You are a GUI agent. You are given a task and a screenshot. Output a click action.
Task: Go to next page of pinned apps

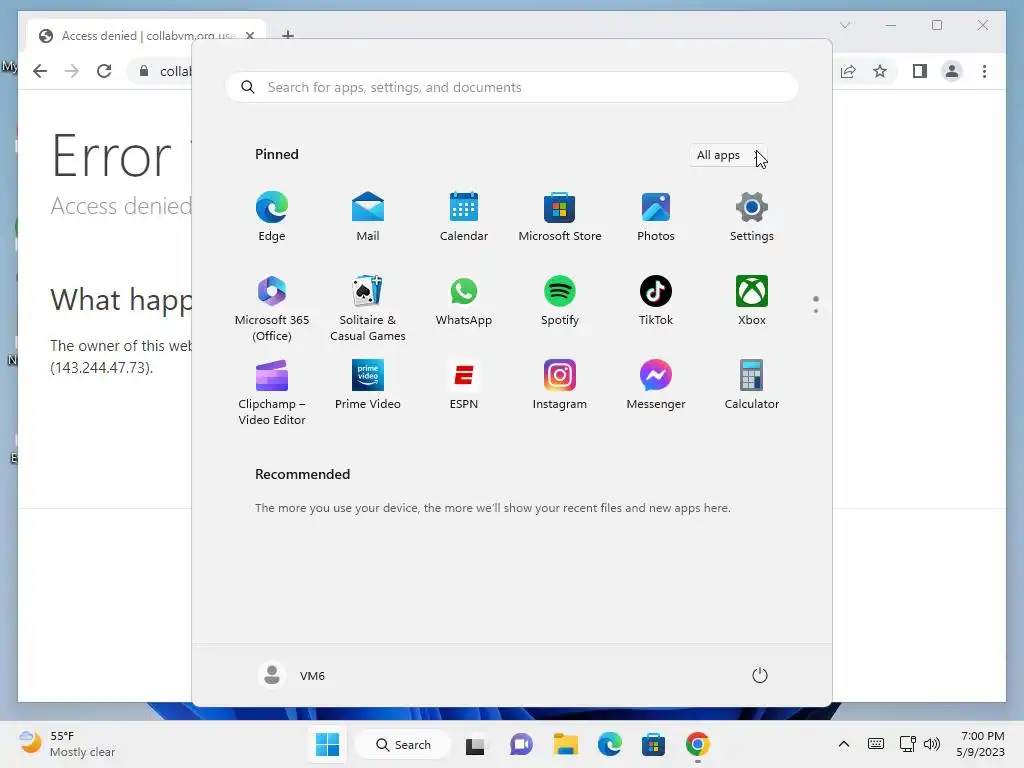tap(816, 311)
